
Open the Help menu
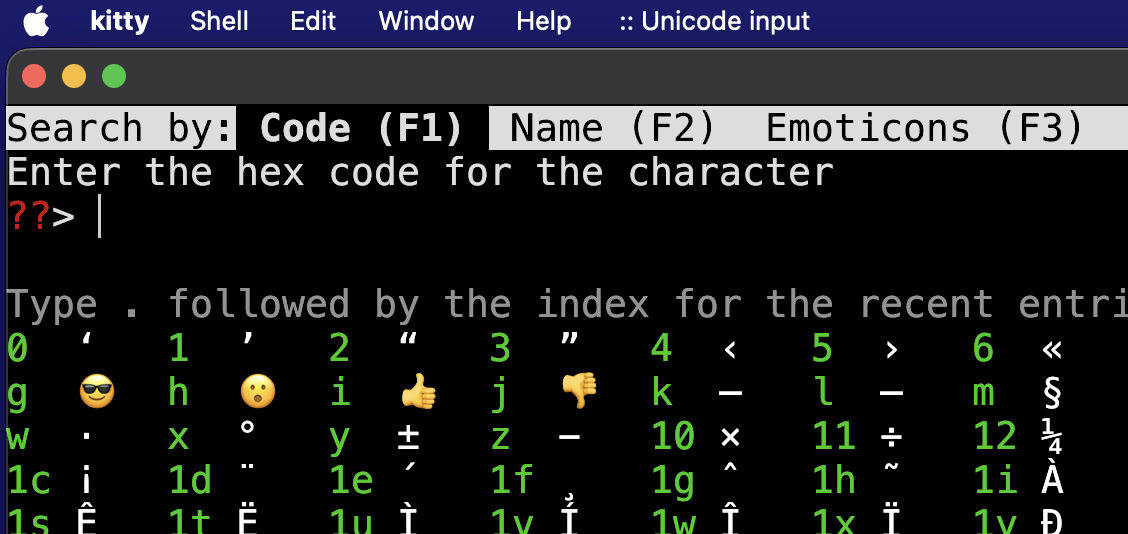pos(544,21)
